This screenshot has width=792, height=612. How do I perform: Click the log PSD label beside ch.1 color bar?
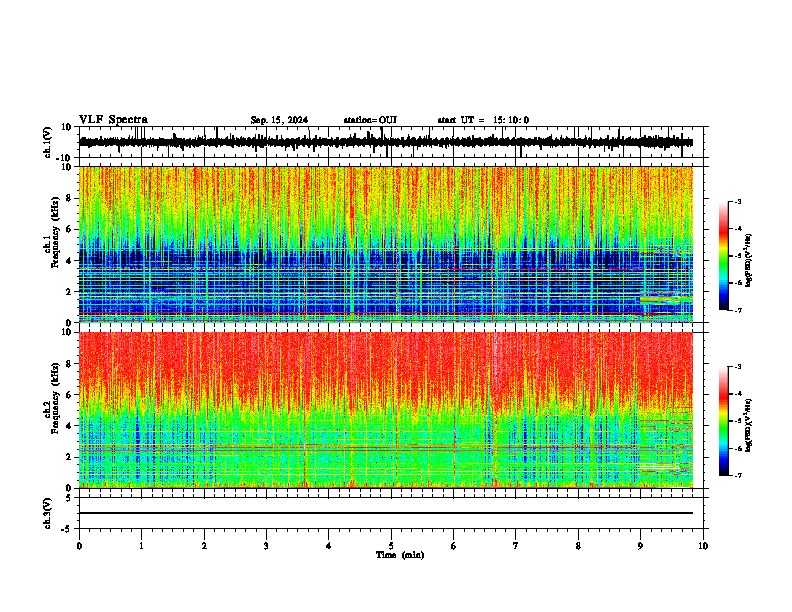click(749, 261)
